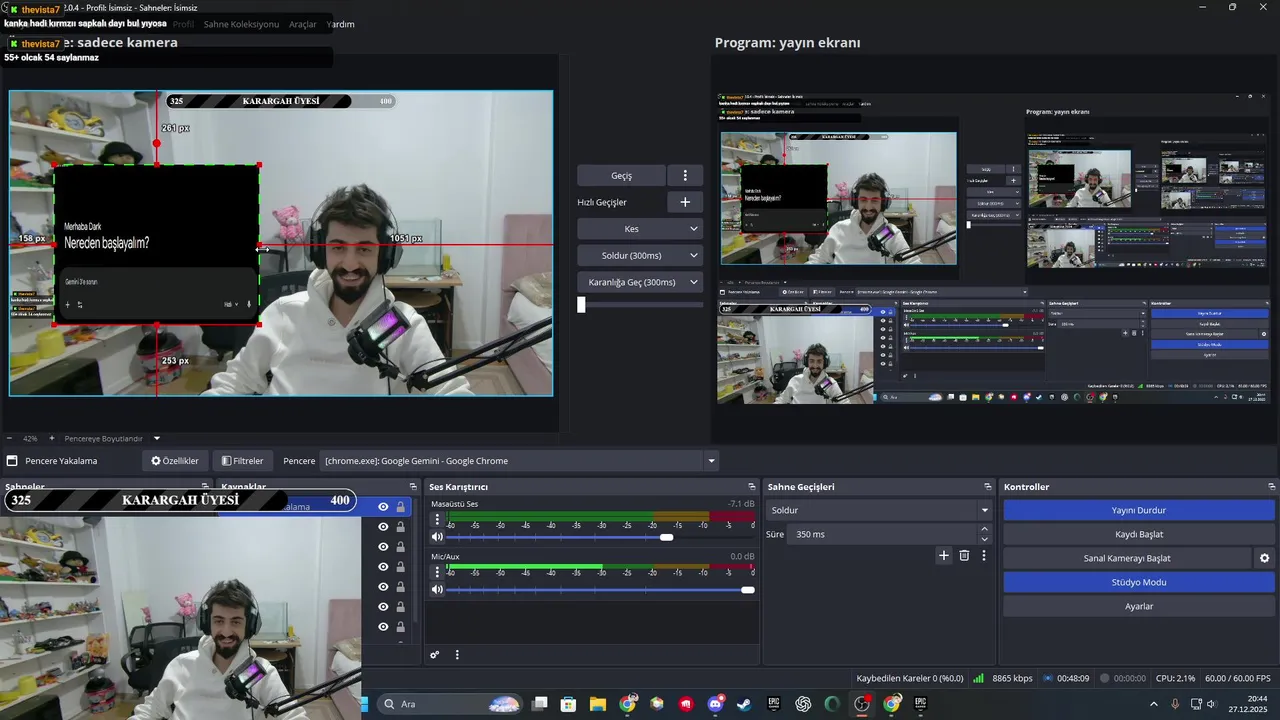Zoom in the preview with the plus icon

click(x=52, y=438)
